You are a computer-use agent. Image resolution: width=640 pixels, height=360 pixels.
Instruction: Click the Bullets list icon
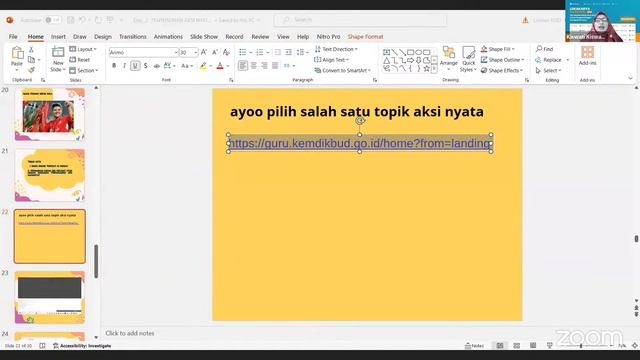(x=242, y=52)
